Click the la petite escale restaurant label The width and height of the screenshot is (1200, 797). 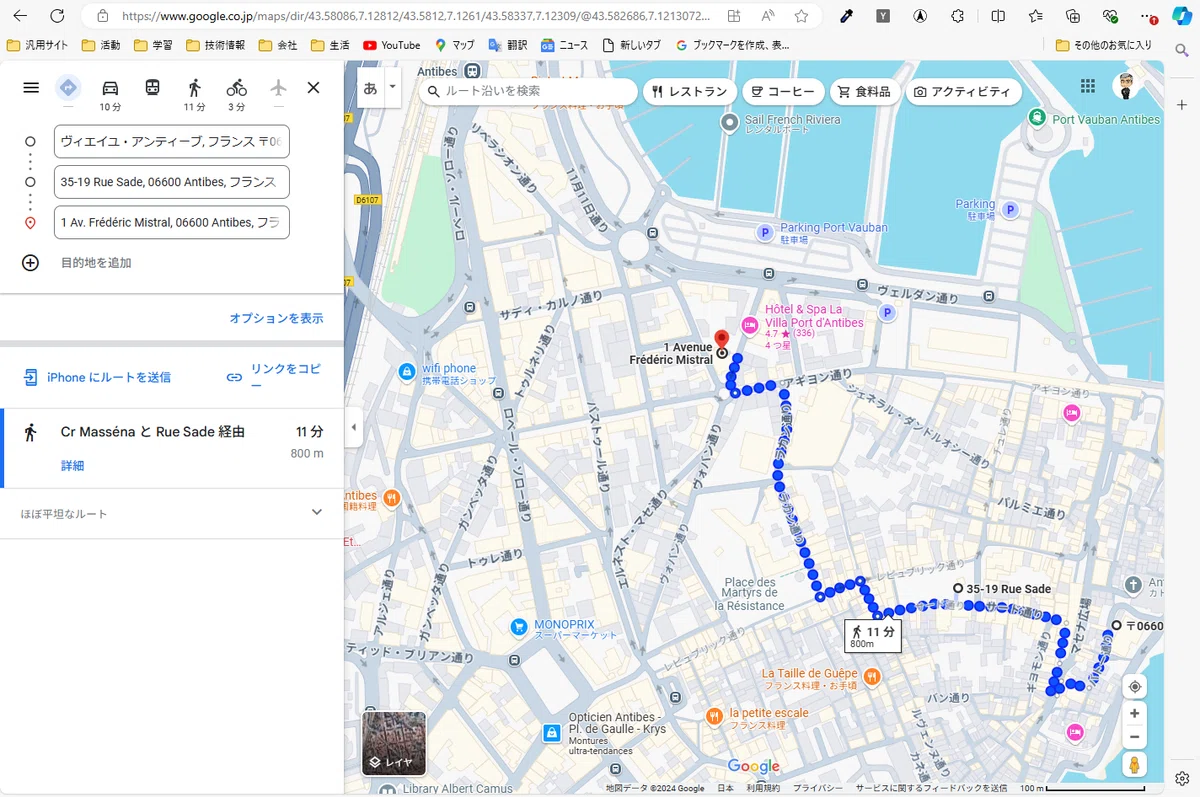click(x=769, y=713)
